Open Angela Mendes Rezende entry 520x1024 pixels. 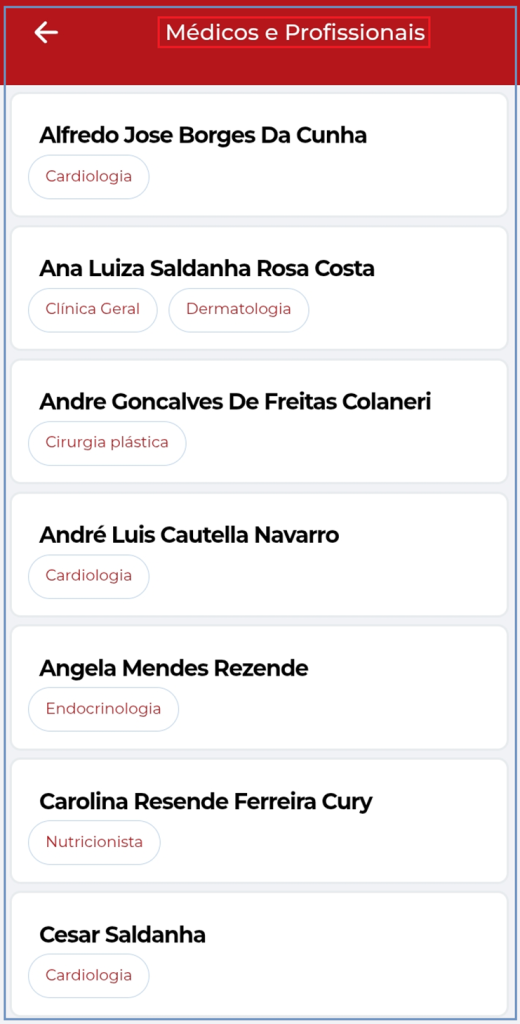coord(259,688)
